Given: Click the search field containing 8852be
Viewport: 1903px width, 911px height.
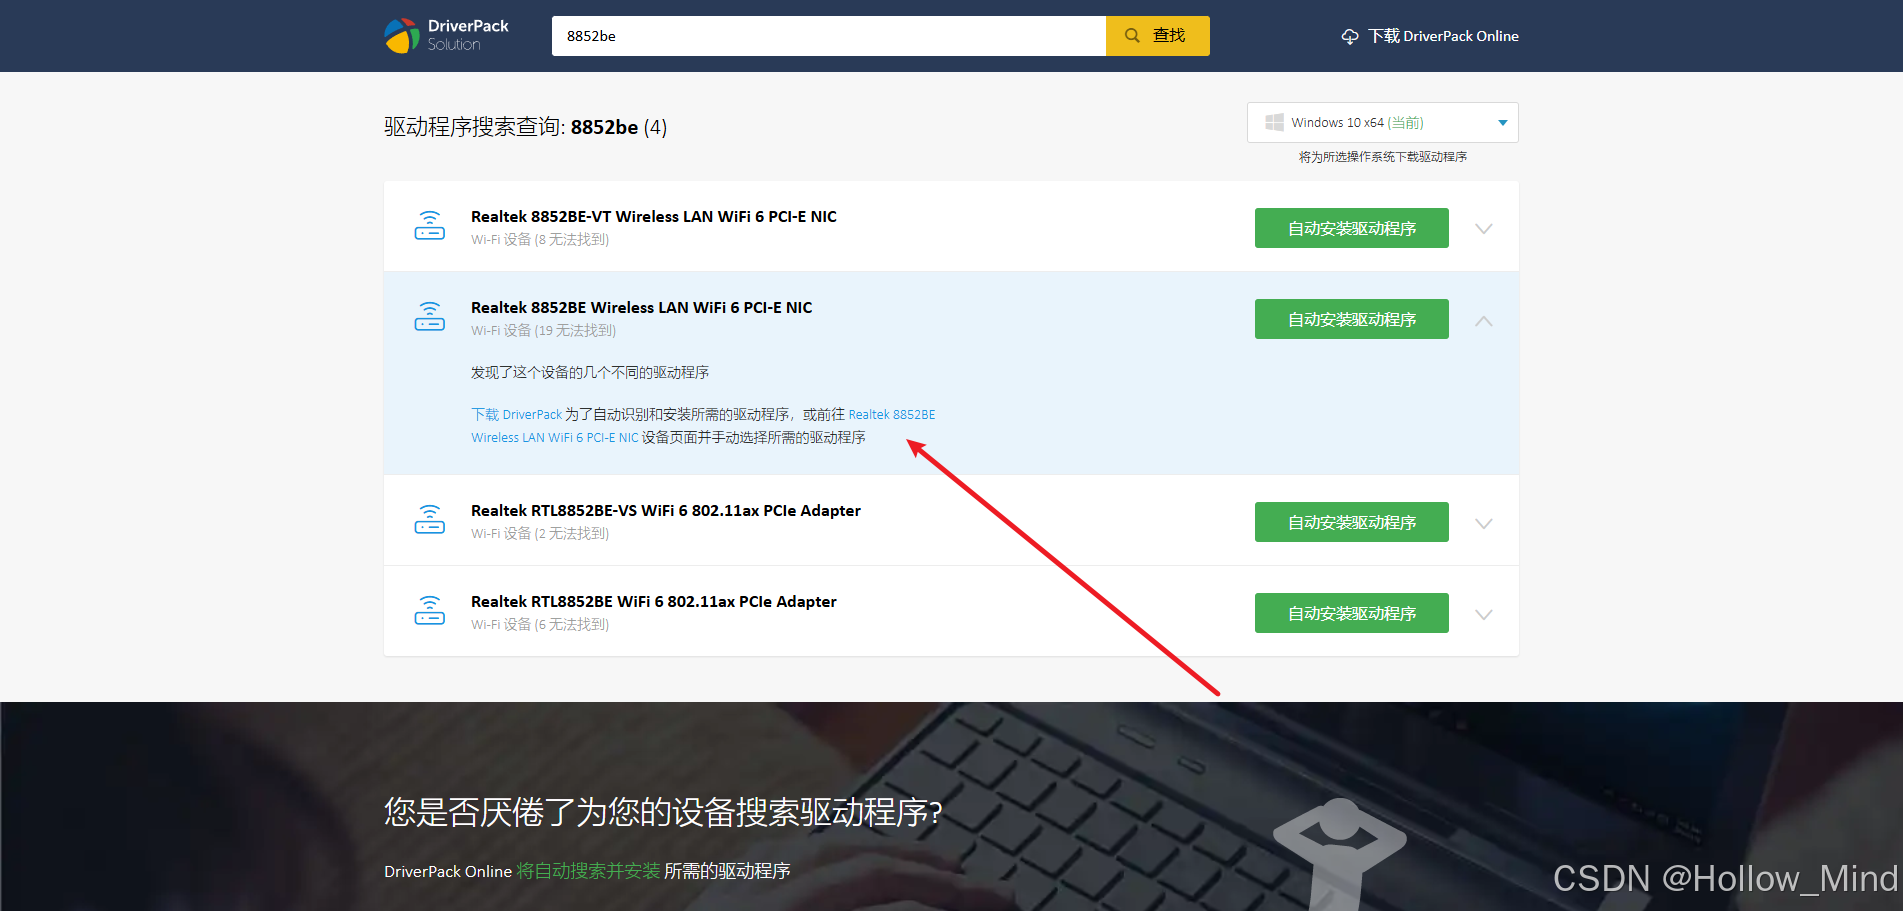Looking at the screenshot, I should tap(828, 36).
